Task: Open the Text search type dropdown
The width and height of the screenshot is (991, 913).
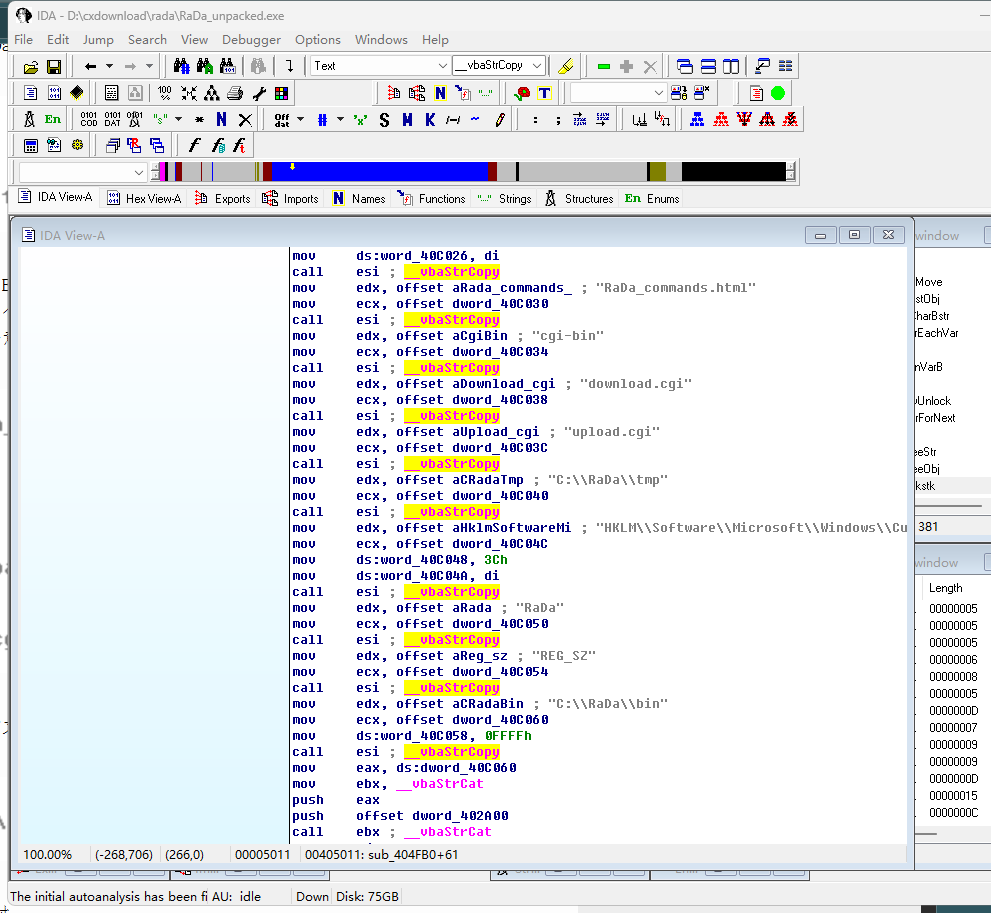Action: pyautogui.click(x=442, y=66)
